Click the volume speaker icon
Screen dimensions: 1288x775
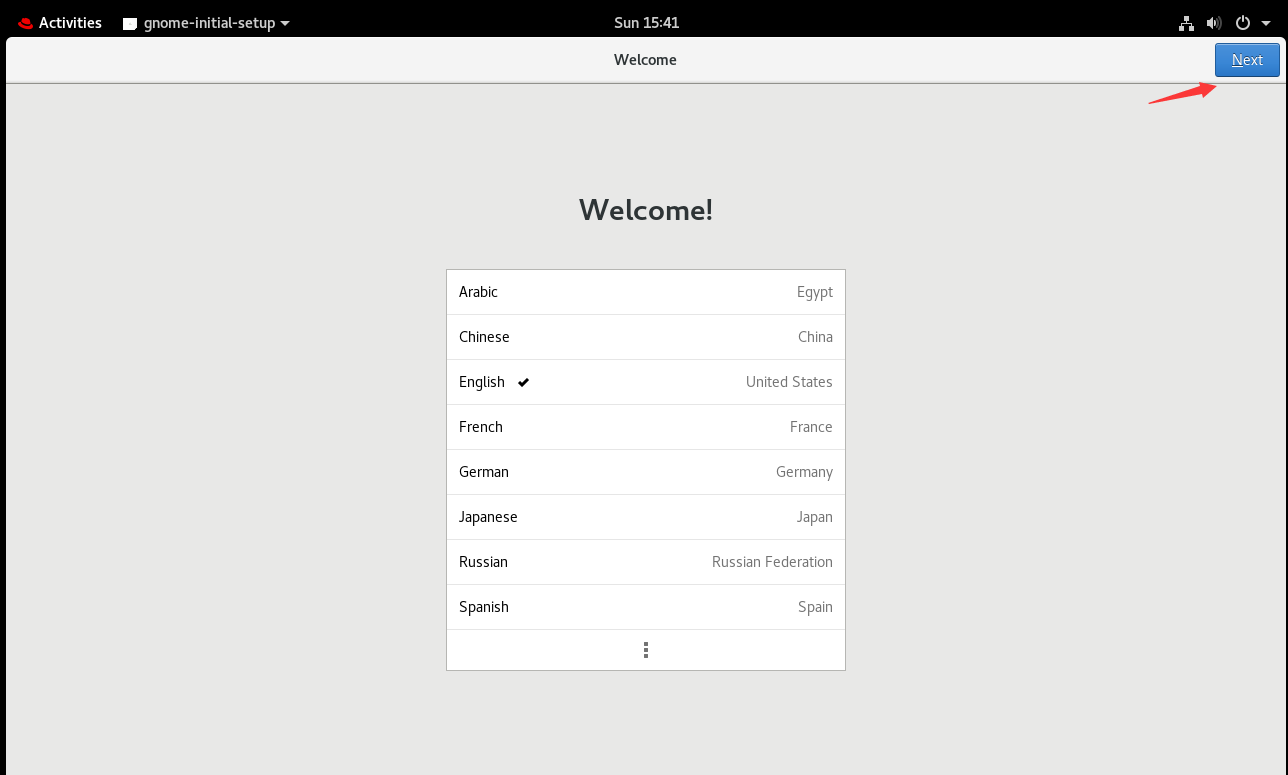(x=1214, y=22)
